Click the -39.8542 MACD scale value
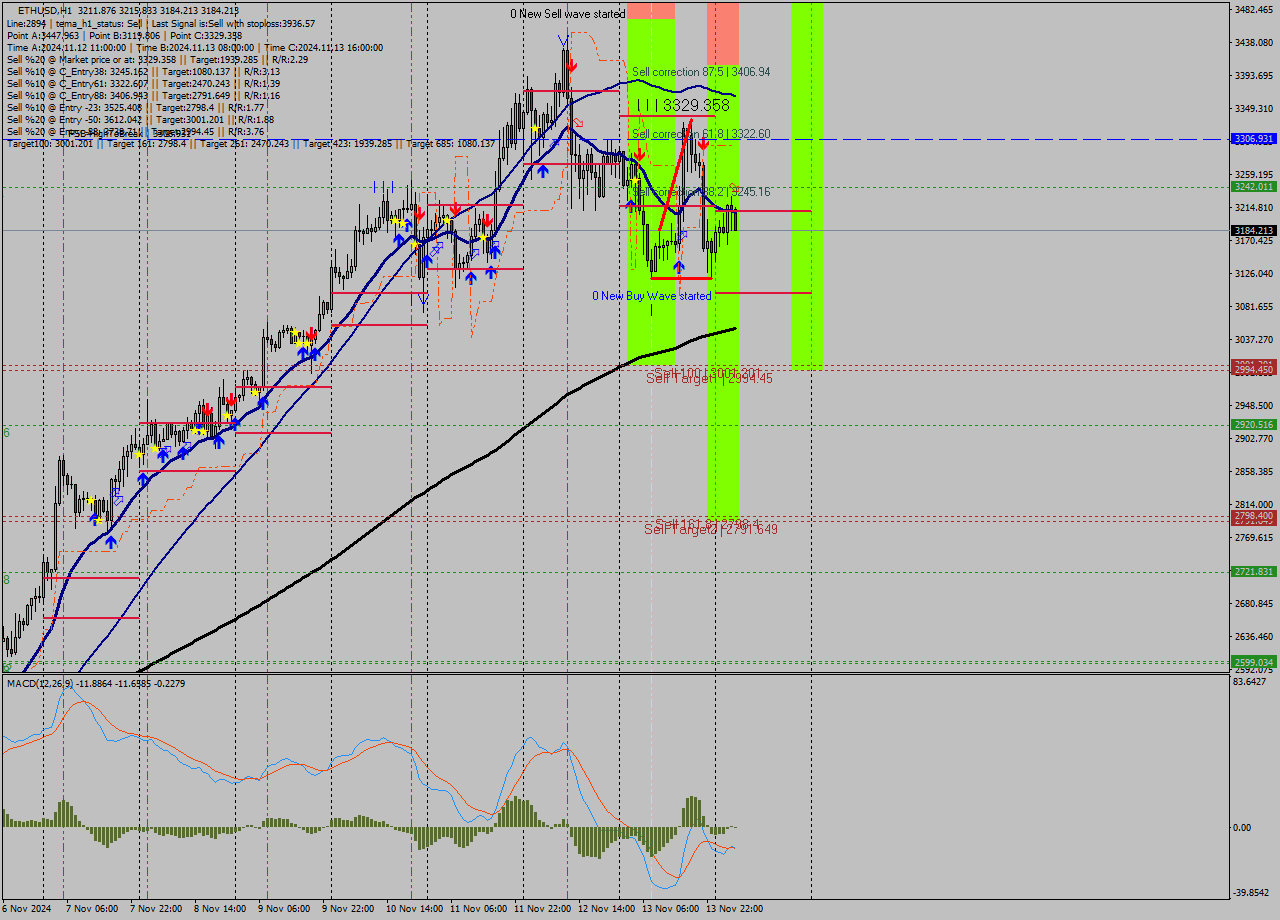 pos(1252,894)
